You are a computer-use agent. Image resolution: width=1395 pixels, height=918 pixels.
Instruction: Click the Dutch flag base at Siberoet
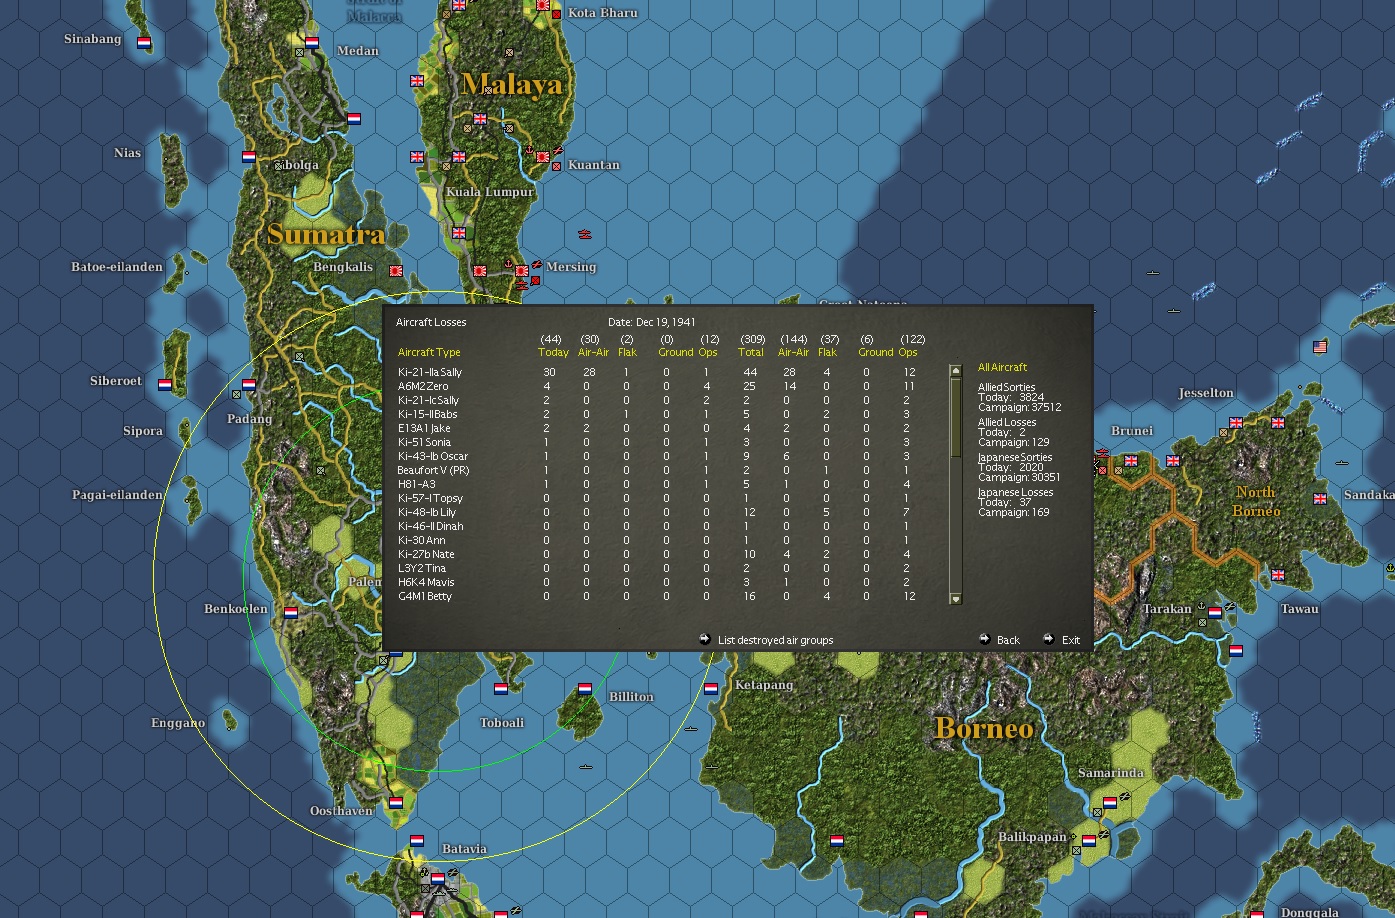pos(165,384)
